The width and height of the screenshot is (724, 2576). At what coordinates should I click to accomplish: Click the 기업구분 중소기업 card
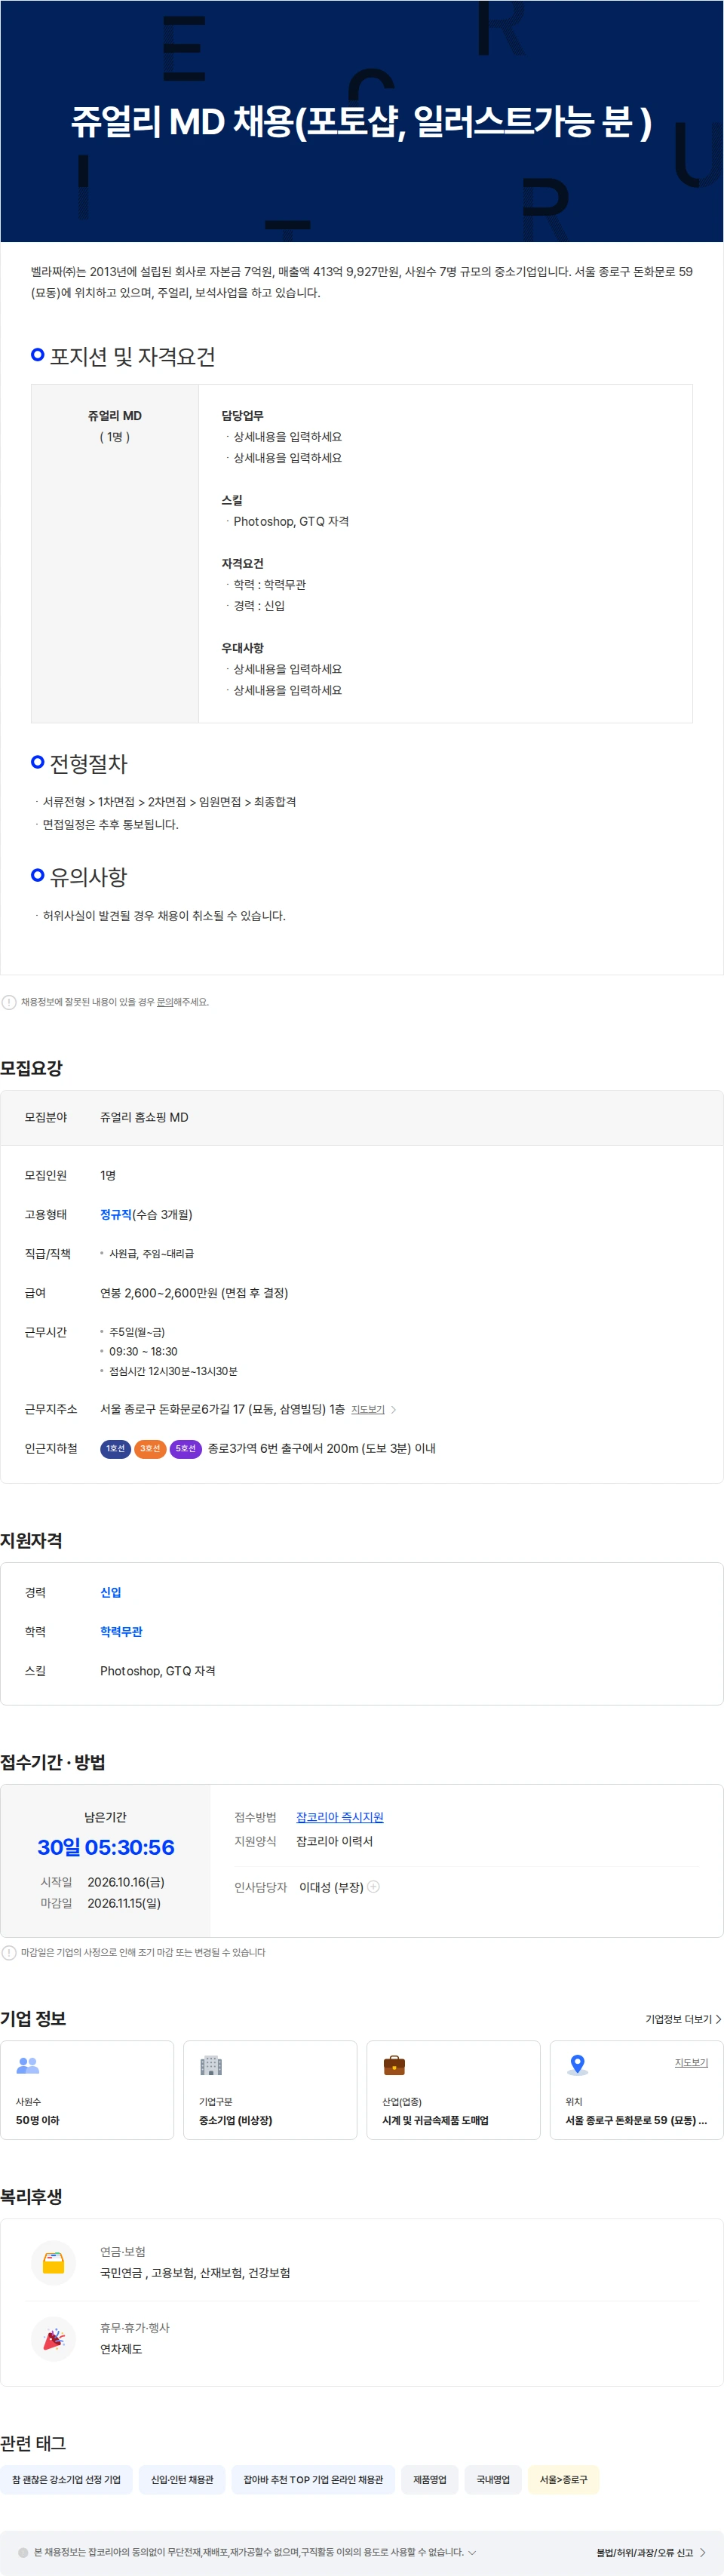[270, 2090]
